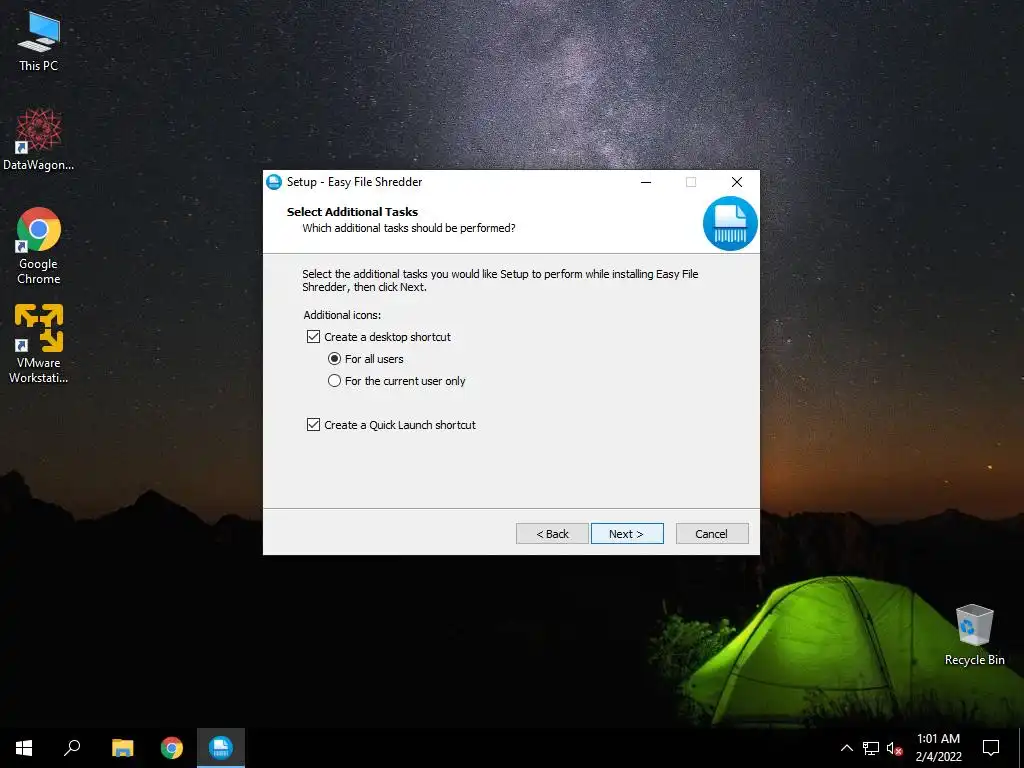The image size is (1024, 768).
Task: Go back with the Back button
Action: [x=552, y=534]
